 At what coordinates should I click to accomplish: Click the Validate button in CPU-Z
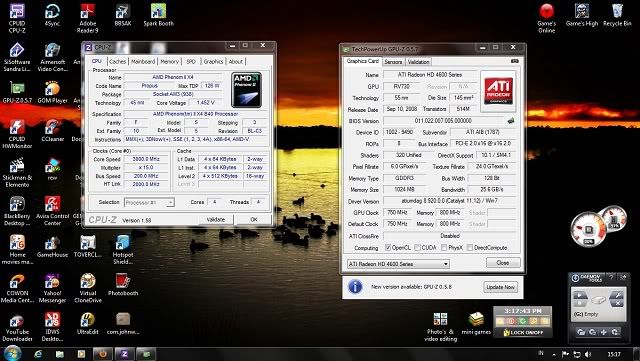pyautogui.click(x=216, y=219)
